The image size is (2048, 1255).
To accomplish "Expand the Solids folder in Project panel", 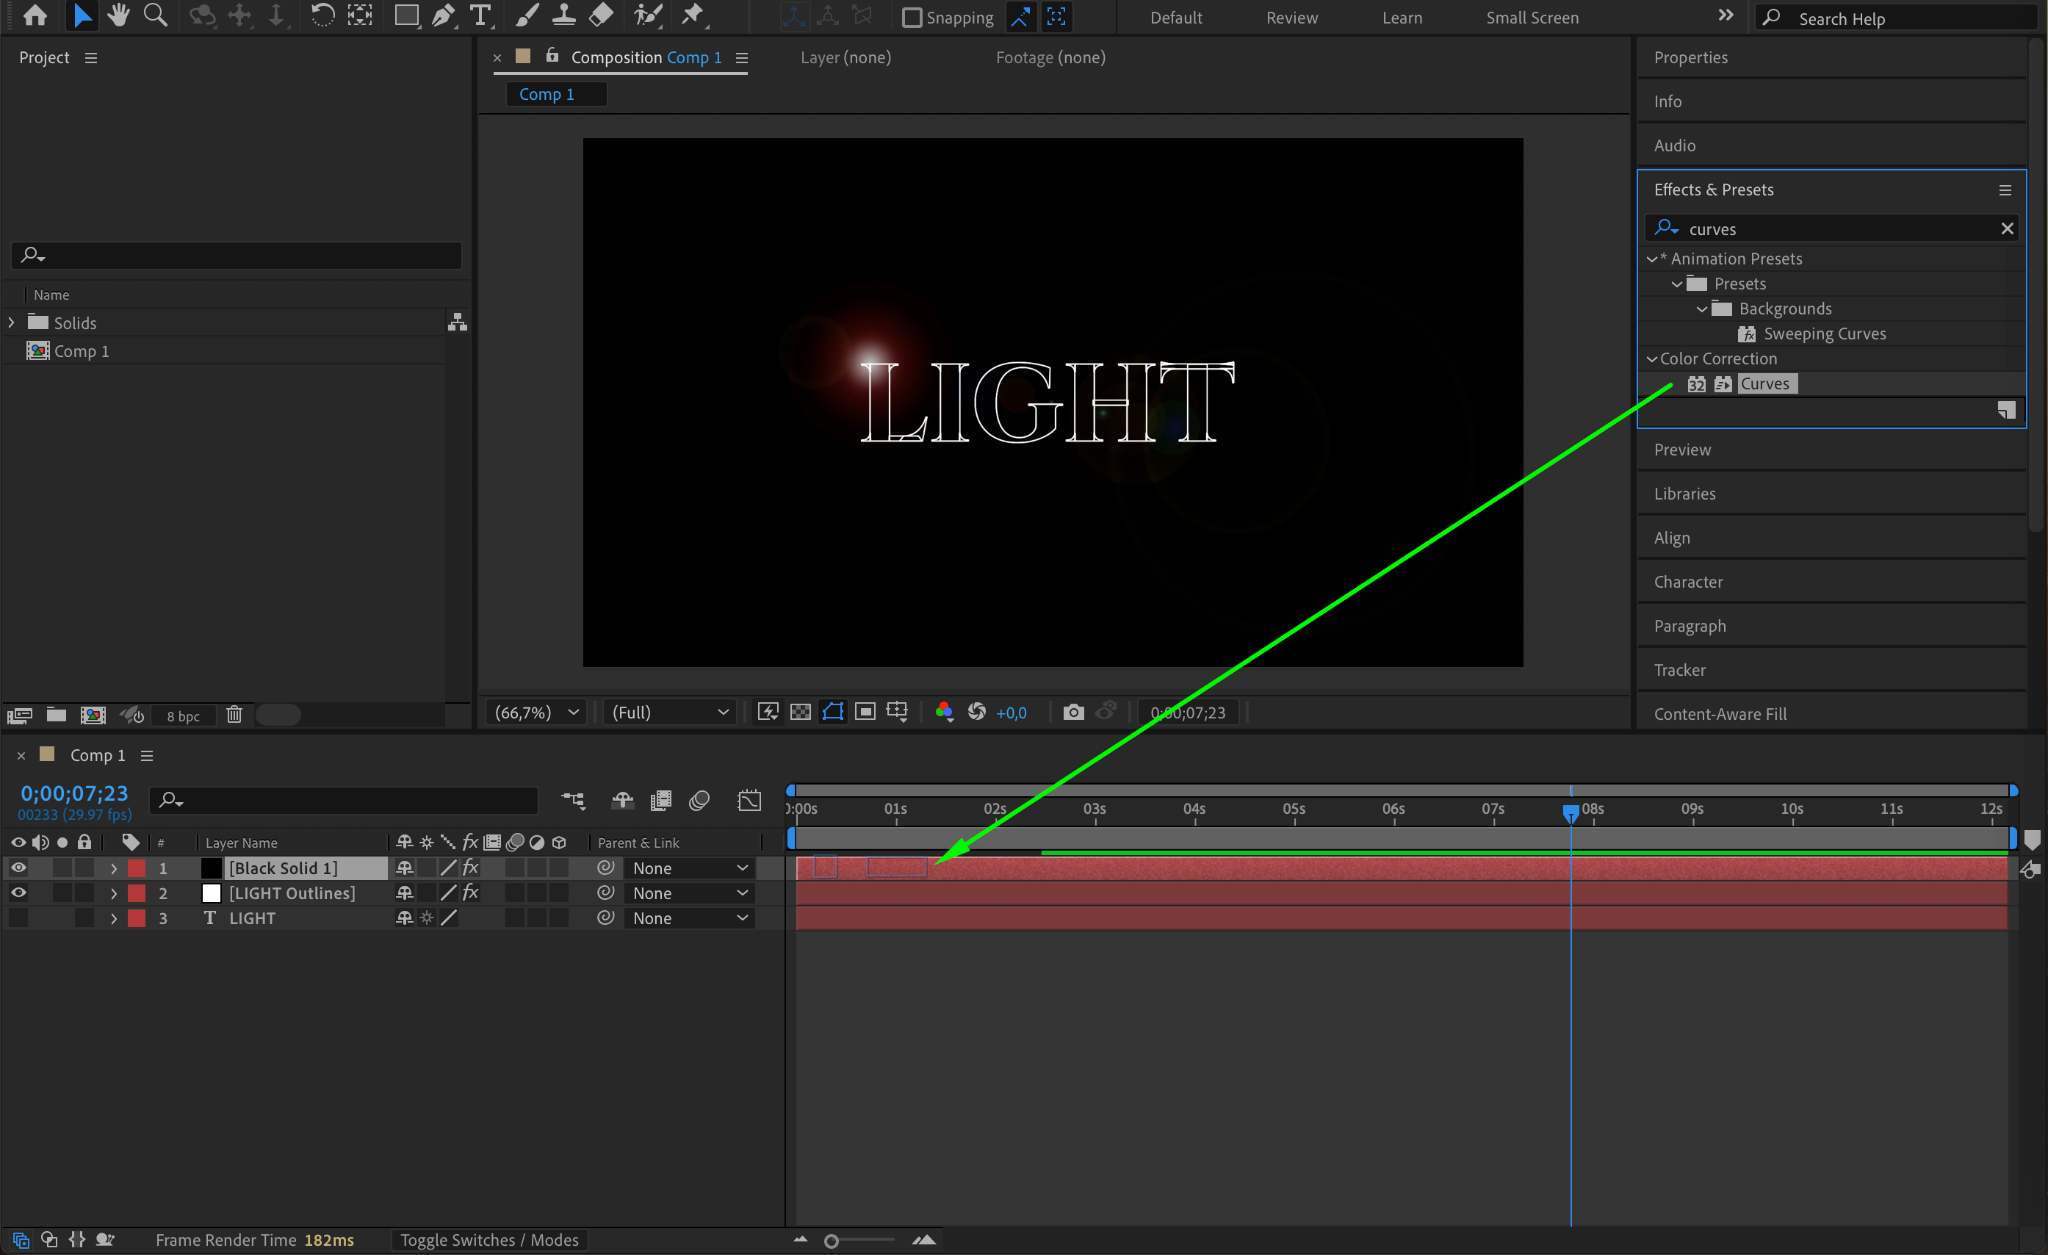I will tap(12, 322).
